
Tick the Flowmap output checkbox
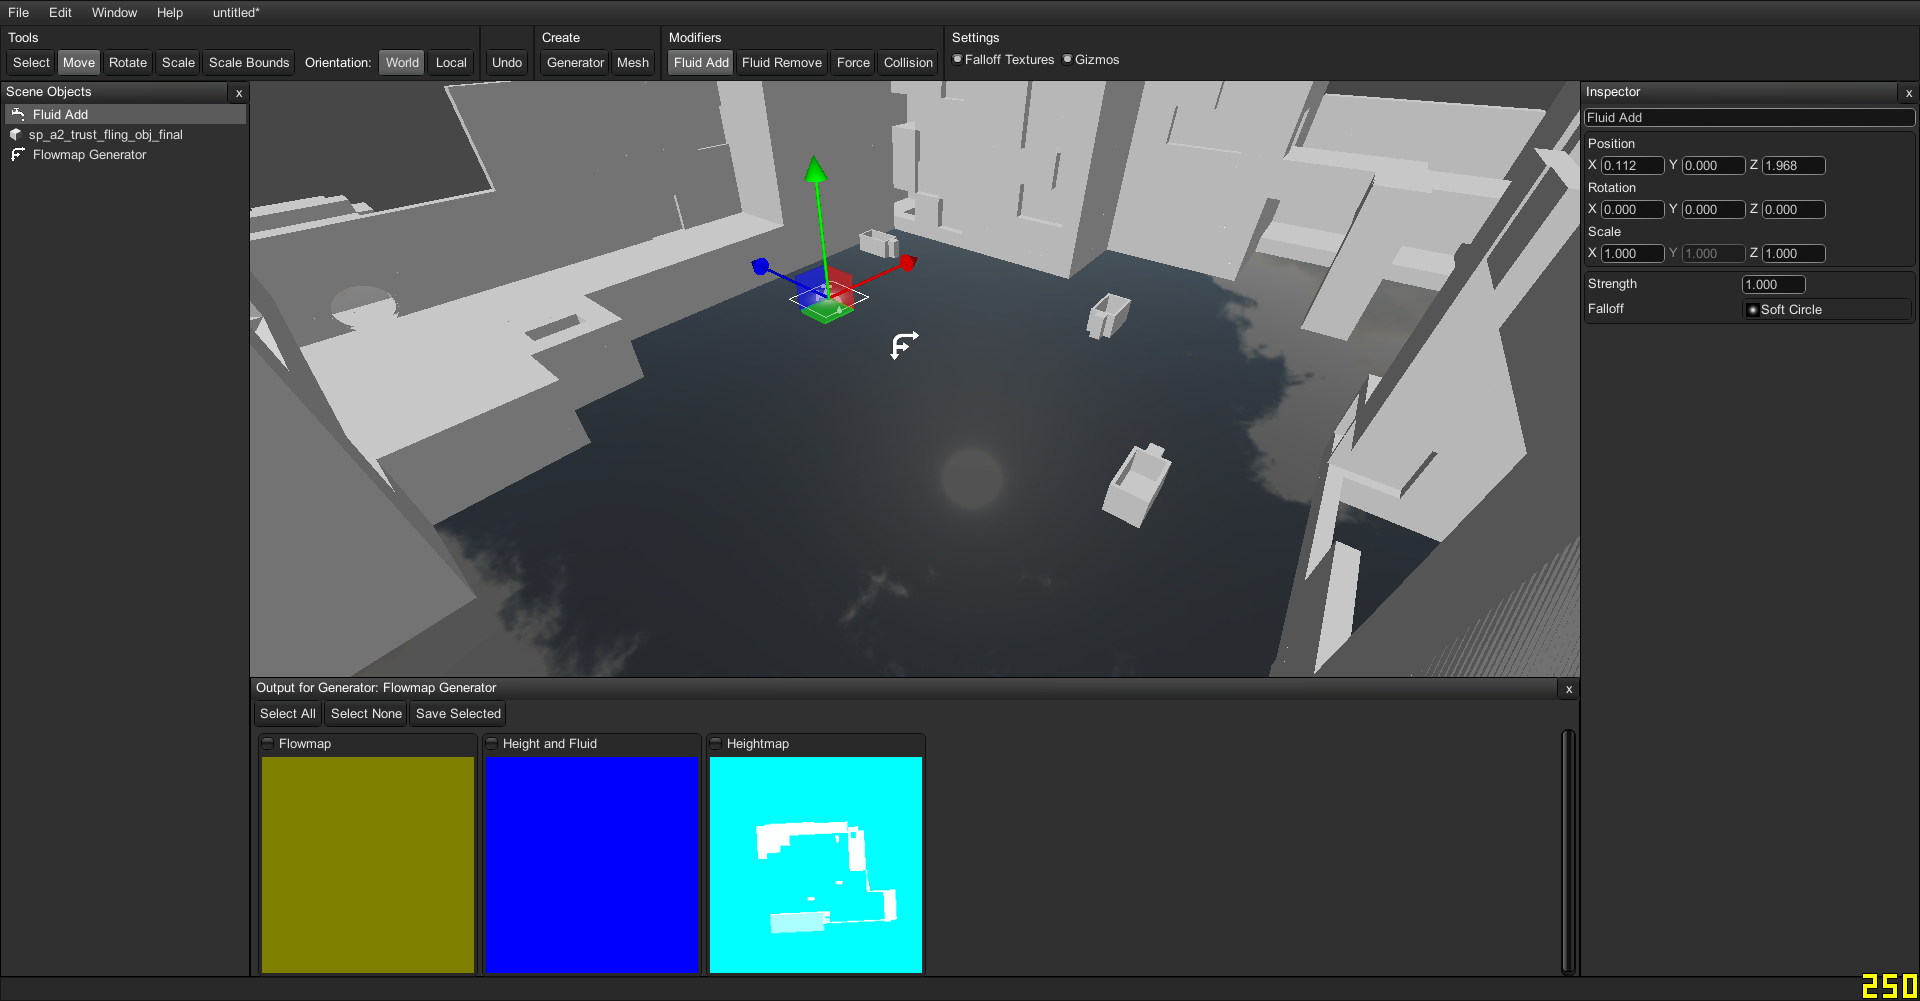[268, 744]
